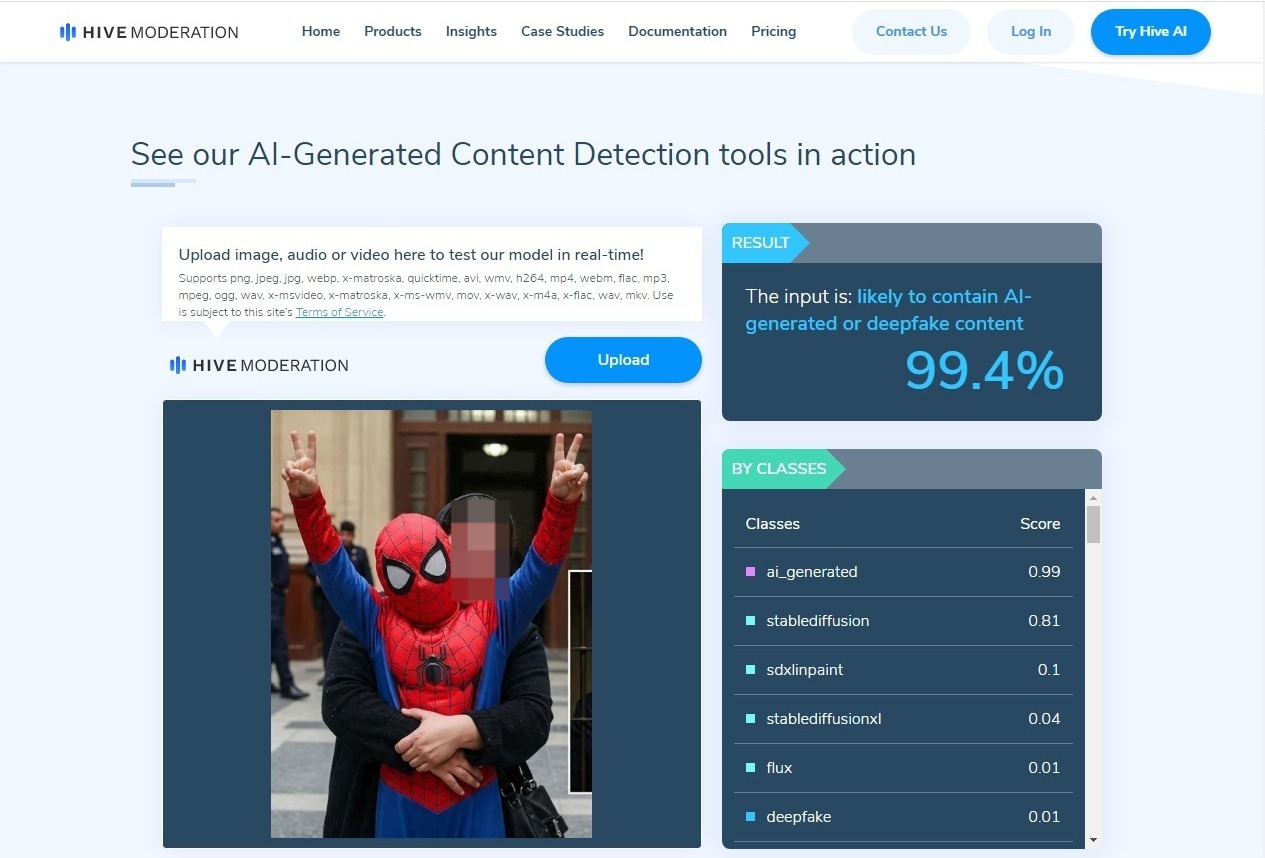Click the Hive Moderation logo above the image

pyautogui.click(x=259, y=365)
